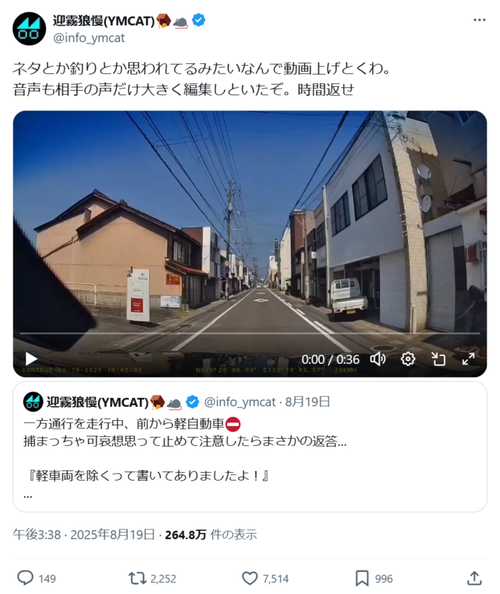Viewport: 500px width, 594px height.
Task: Mute the video with the speaker icon
Action: pos(378,359)
